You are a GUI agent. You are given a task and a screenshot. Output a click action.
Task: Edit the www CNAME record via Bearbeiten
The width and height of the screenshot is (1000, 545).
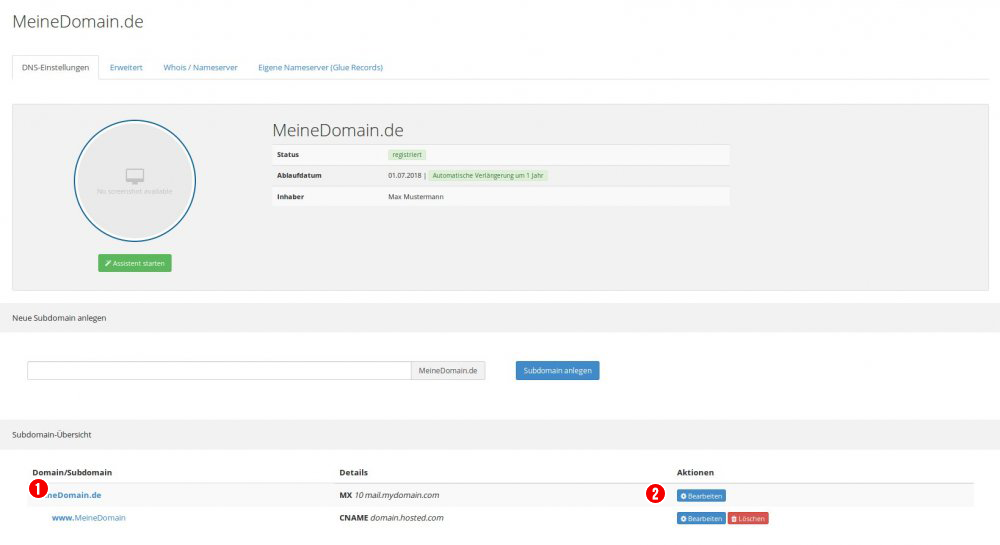[x=701, y=519]
